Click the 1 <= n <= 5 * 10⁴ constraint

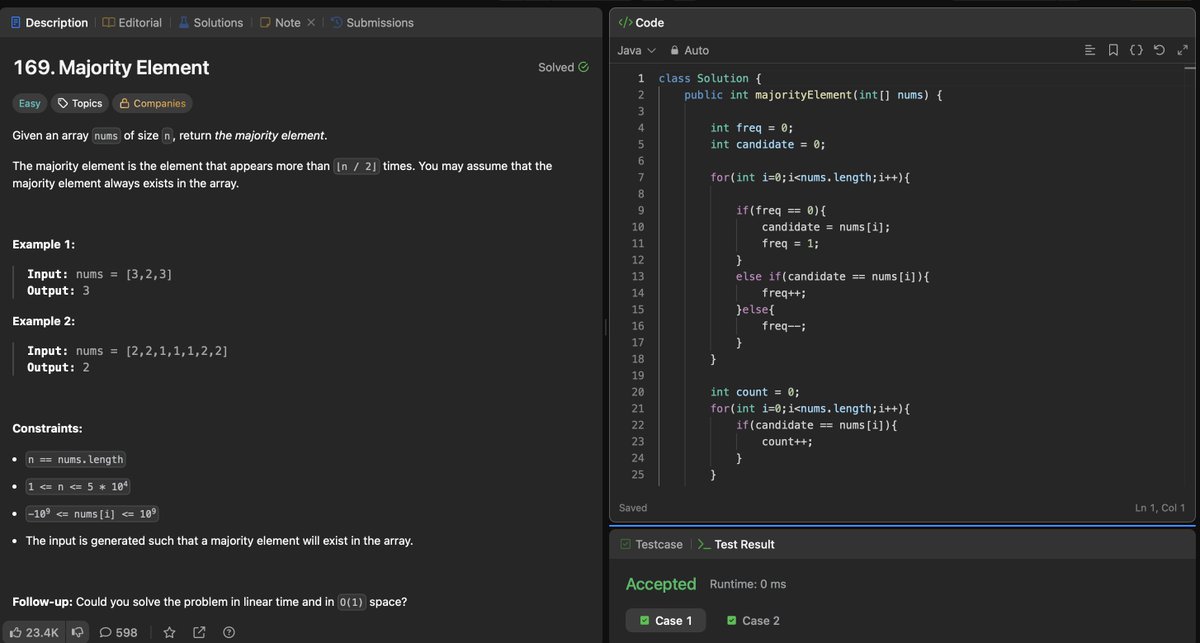pos(78,487)
